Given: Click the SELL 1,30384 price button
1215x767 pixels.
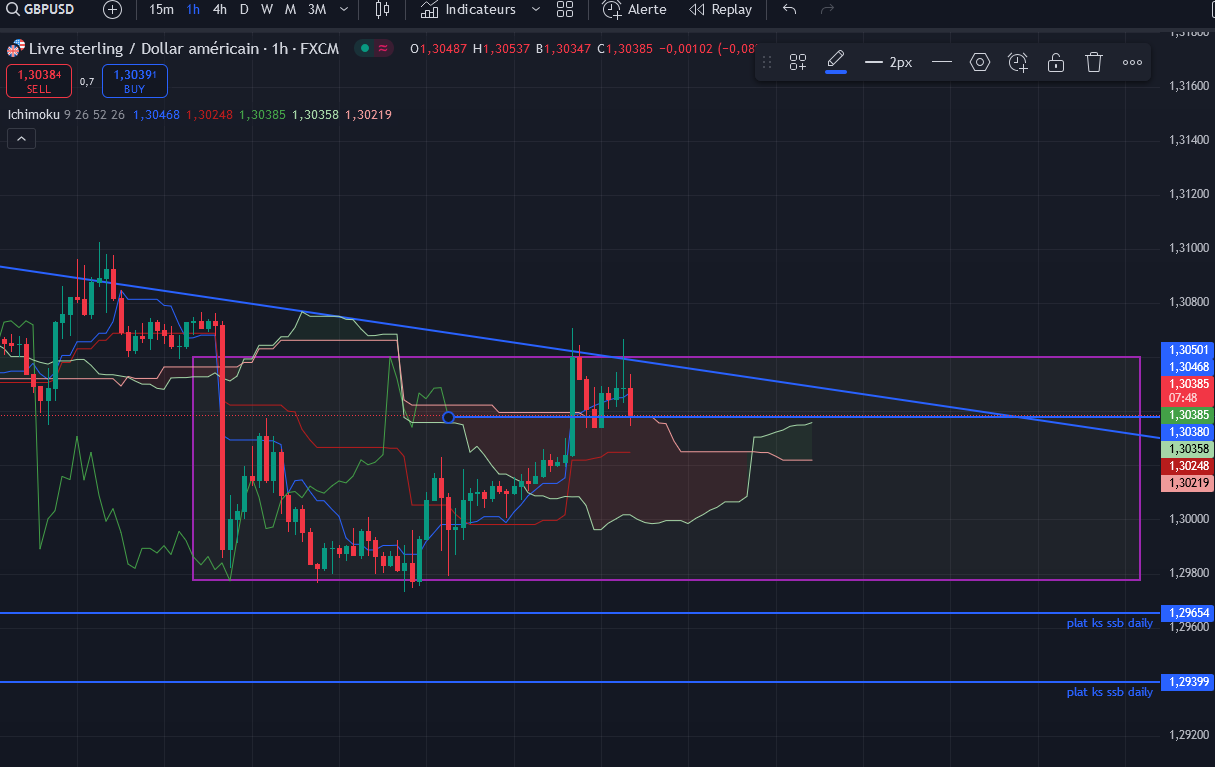Looking at the screenshot, I should coord(39,80).
